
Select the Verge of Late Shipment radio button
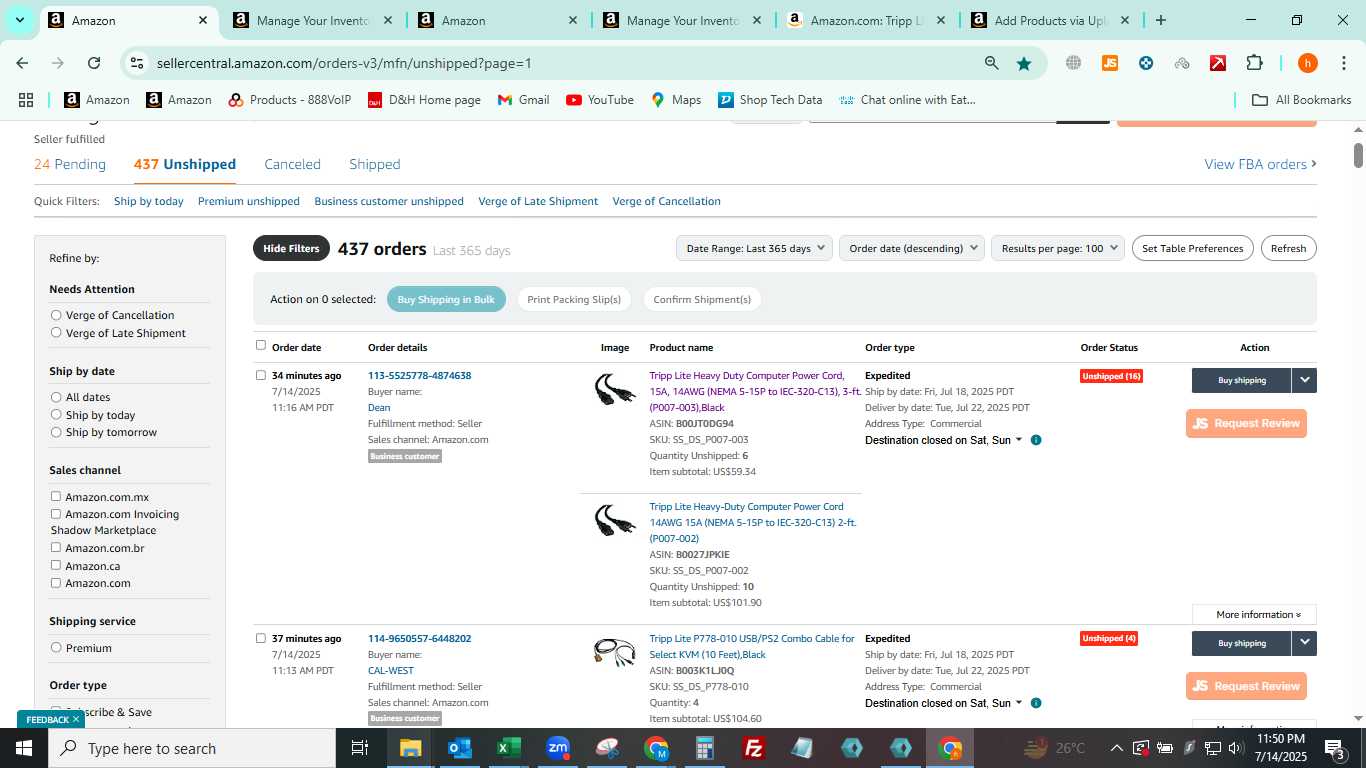coord(56,333)
